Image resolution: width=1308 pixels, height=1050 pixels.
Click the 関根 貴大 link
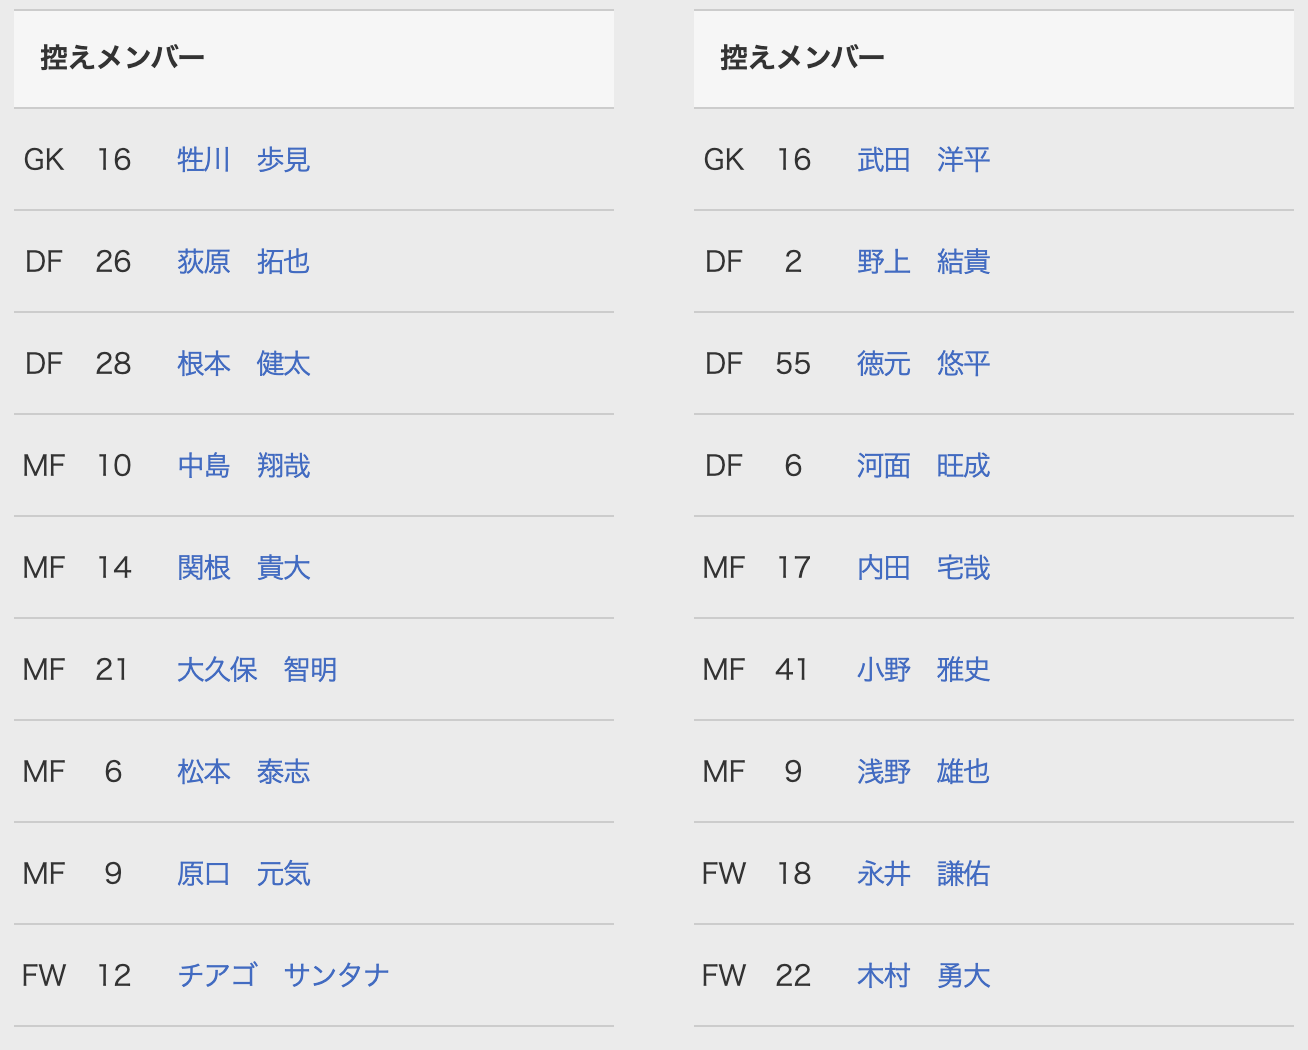(x=243, y=568)
